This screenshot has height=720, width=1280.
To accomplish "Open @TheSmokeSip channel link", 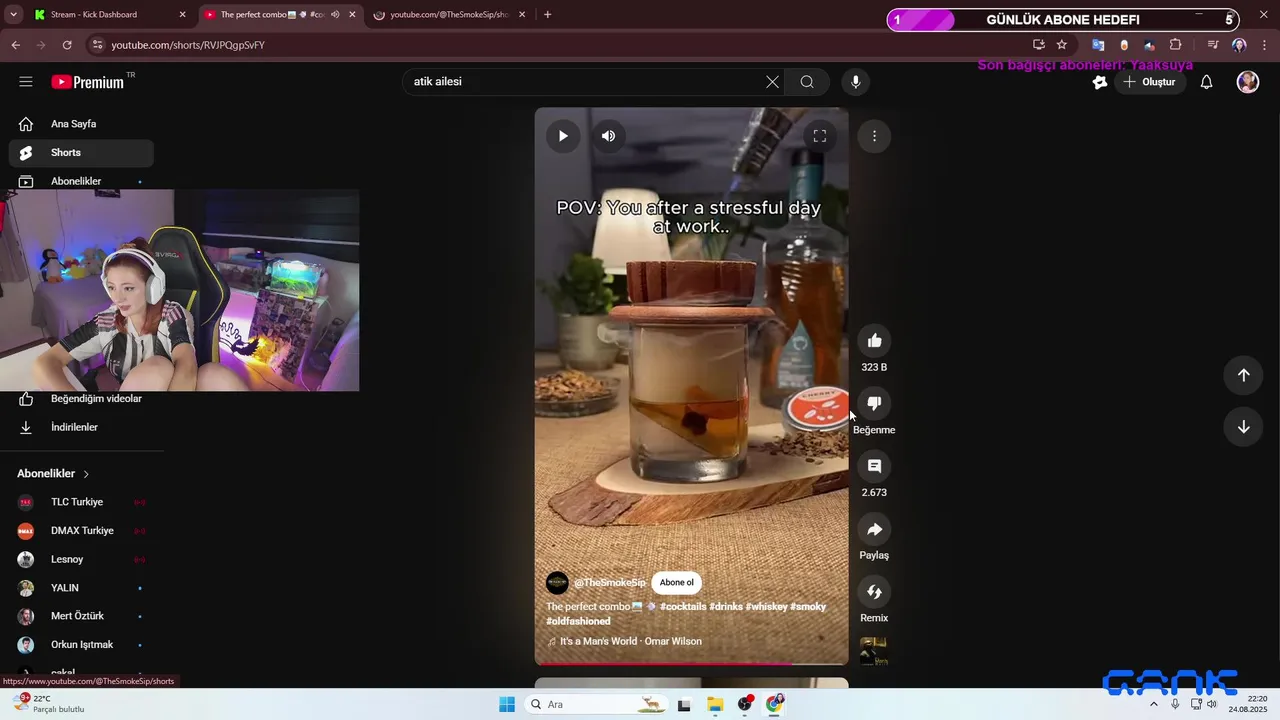I will pos(610,583).
